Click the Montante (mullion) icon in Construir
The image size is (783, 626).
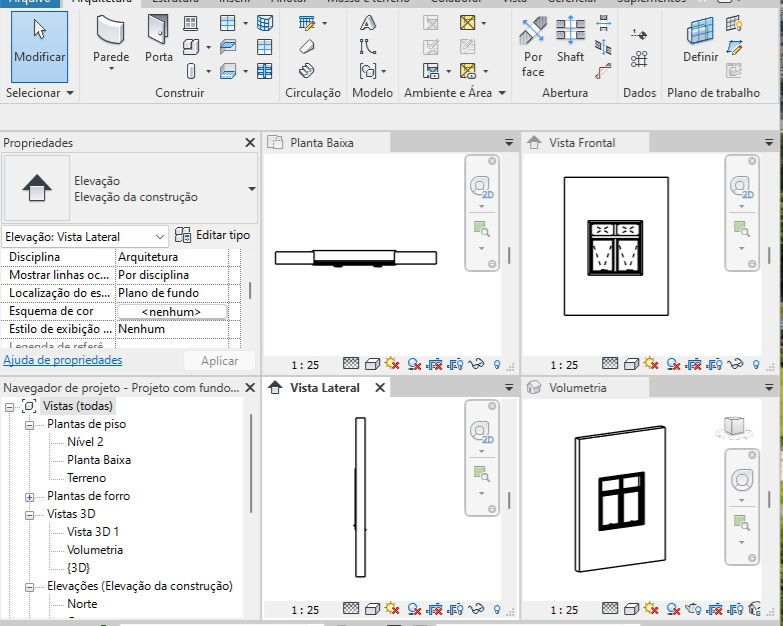click(265, 71)
